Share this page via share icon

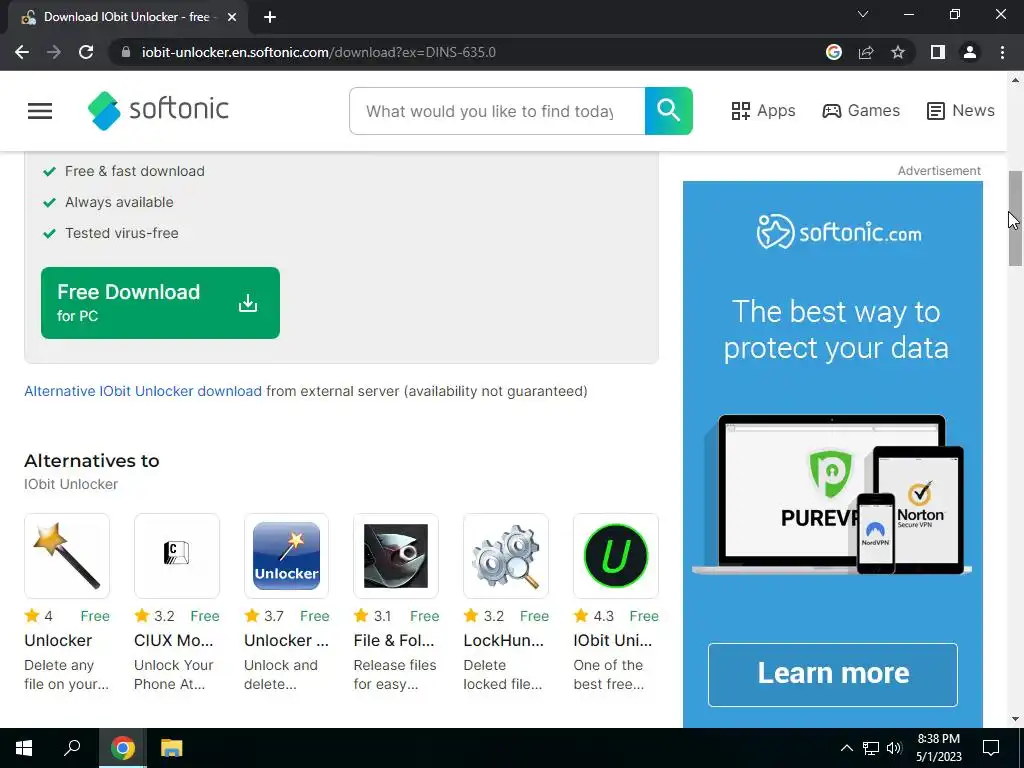(x=866, y=52)
